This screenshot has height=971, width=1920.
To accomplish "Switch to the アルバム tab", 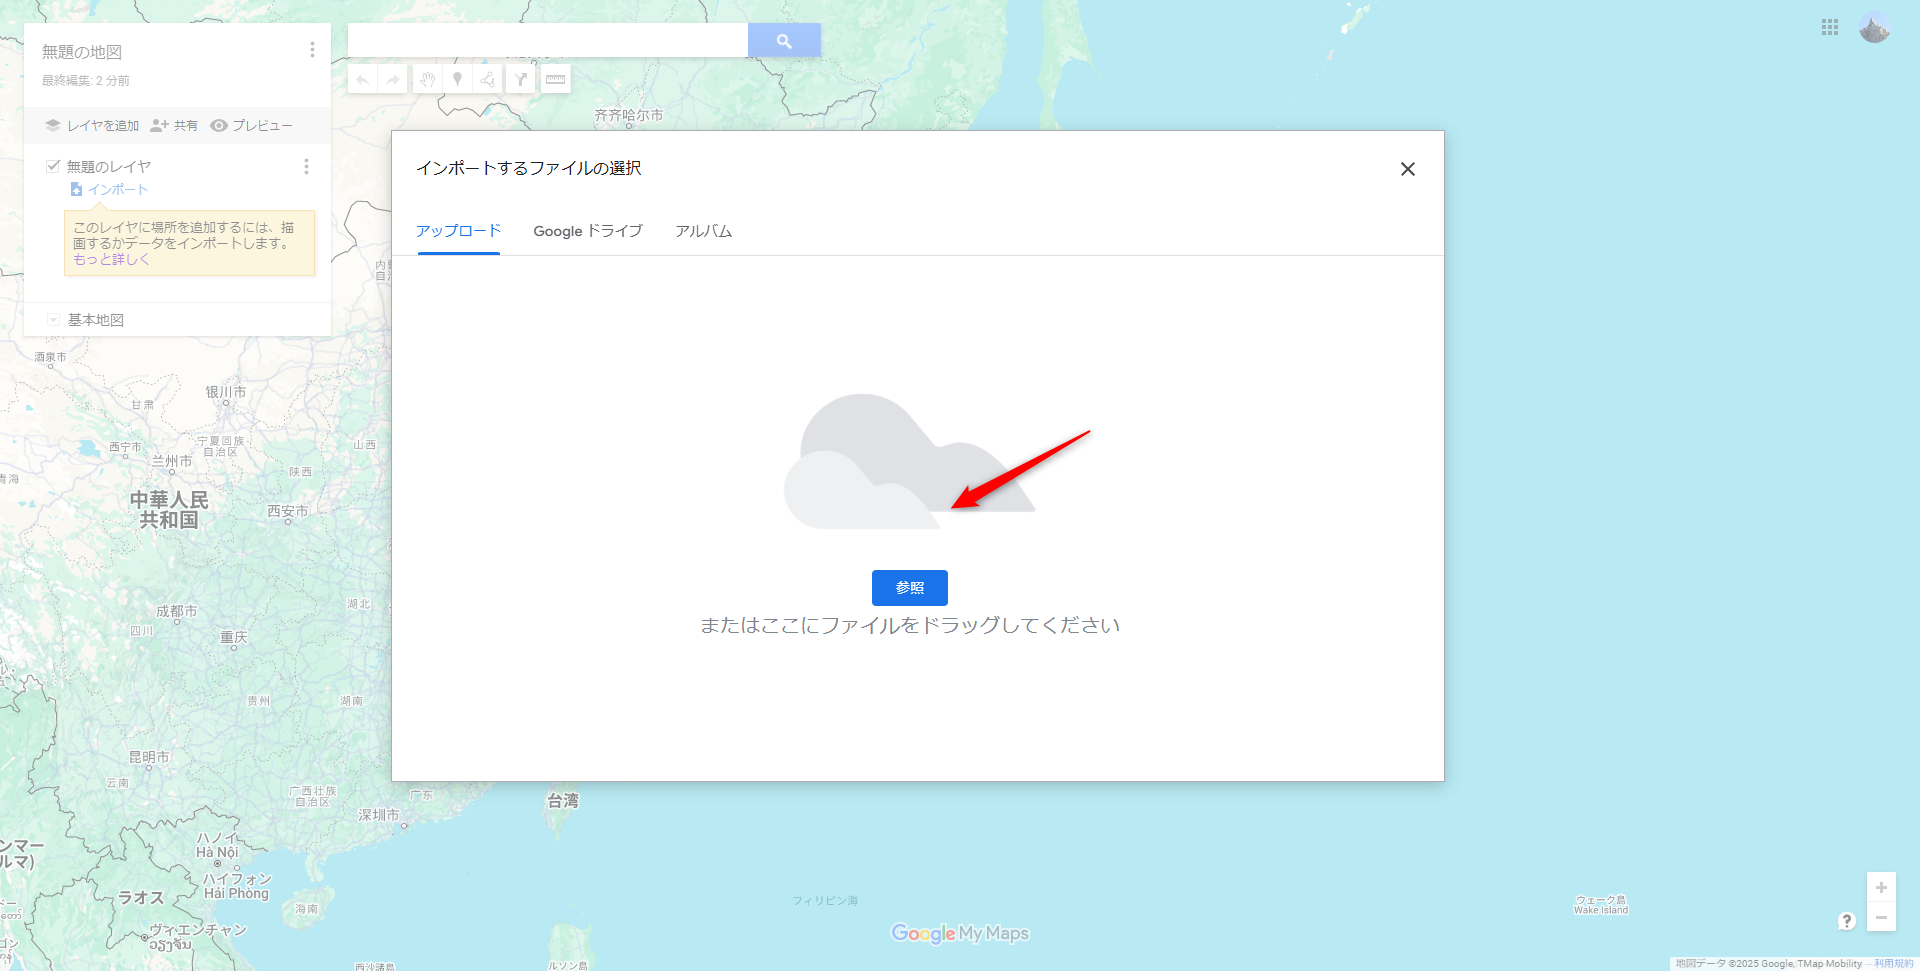I will click(703, 231).
